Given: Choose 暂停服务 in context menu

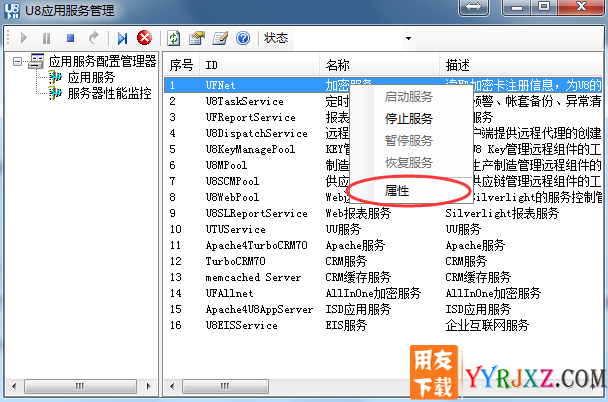Looking at the screenshot, I should click(x=409, y=140).
